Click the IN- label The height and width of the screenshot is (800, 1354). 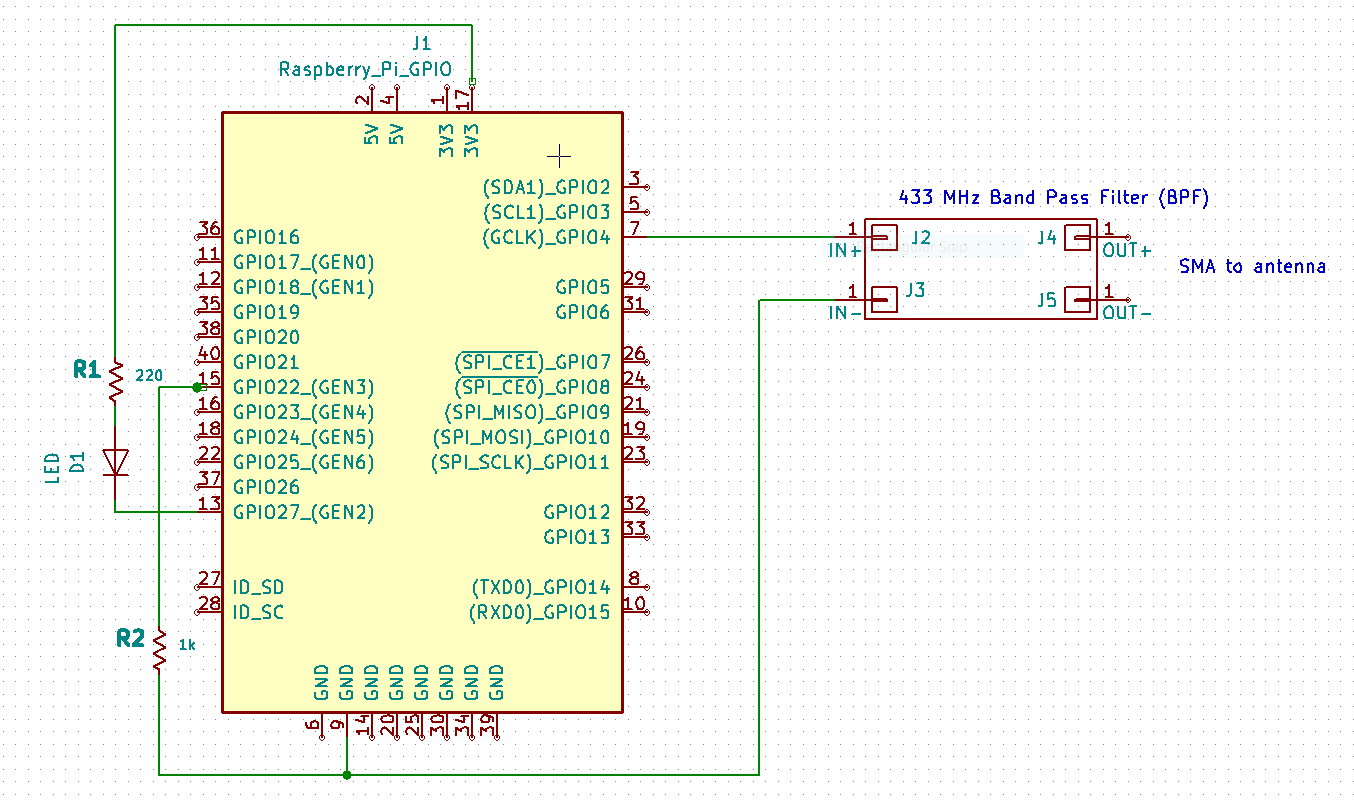(845, 313)
